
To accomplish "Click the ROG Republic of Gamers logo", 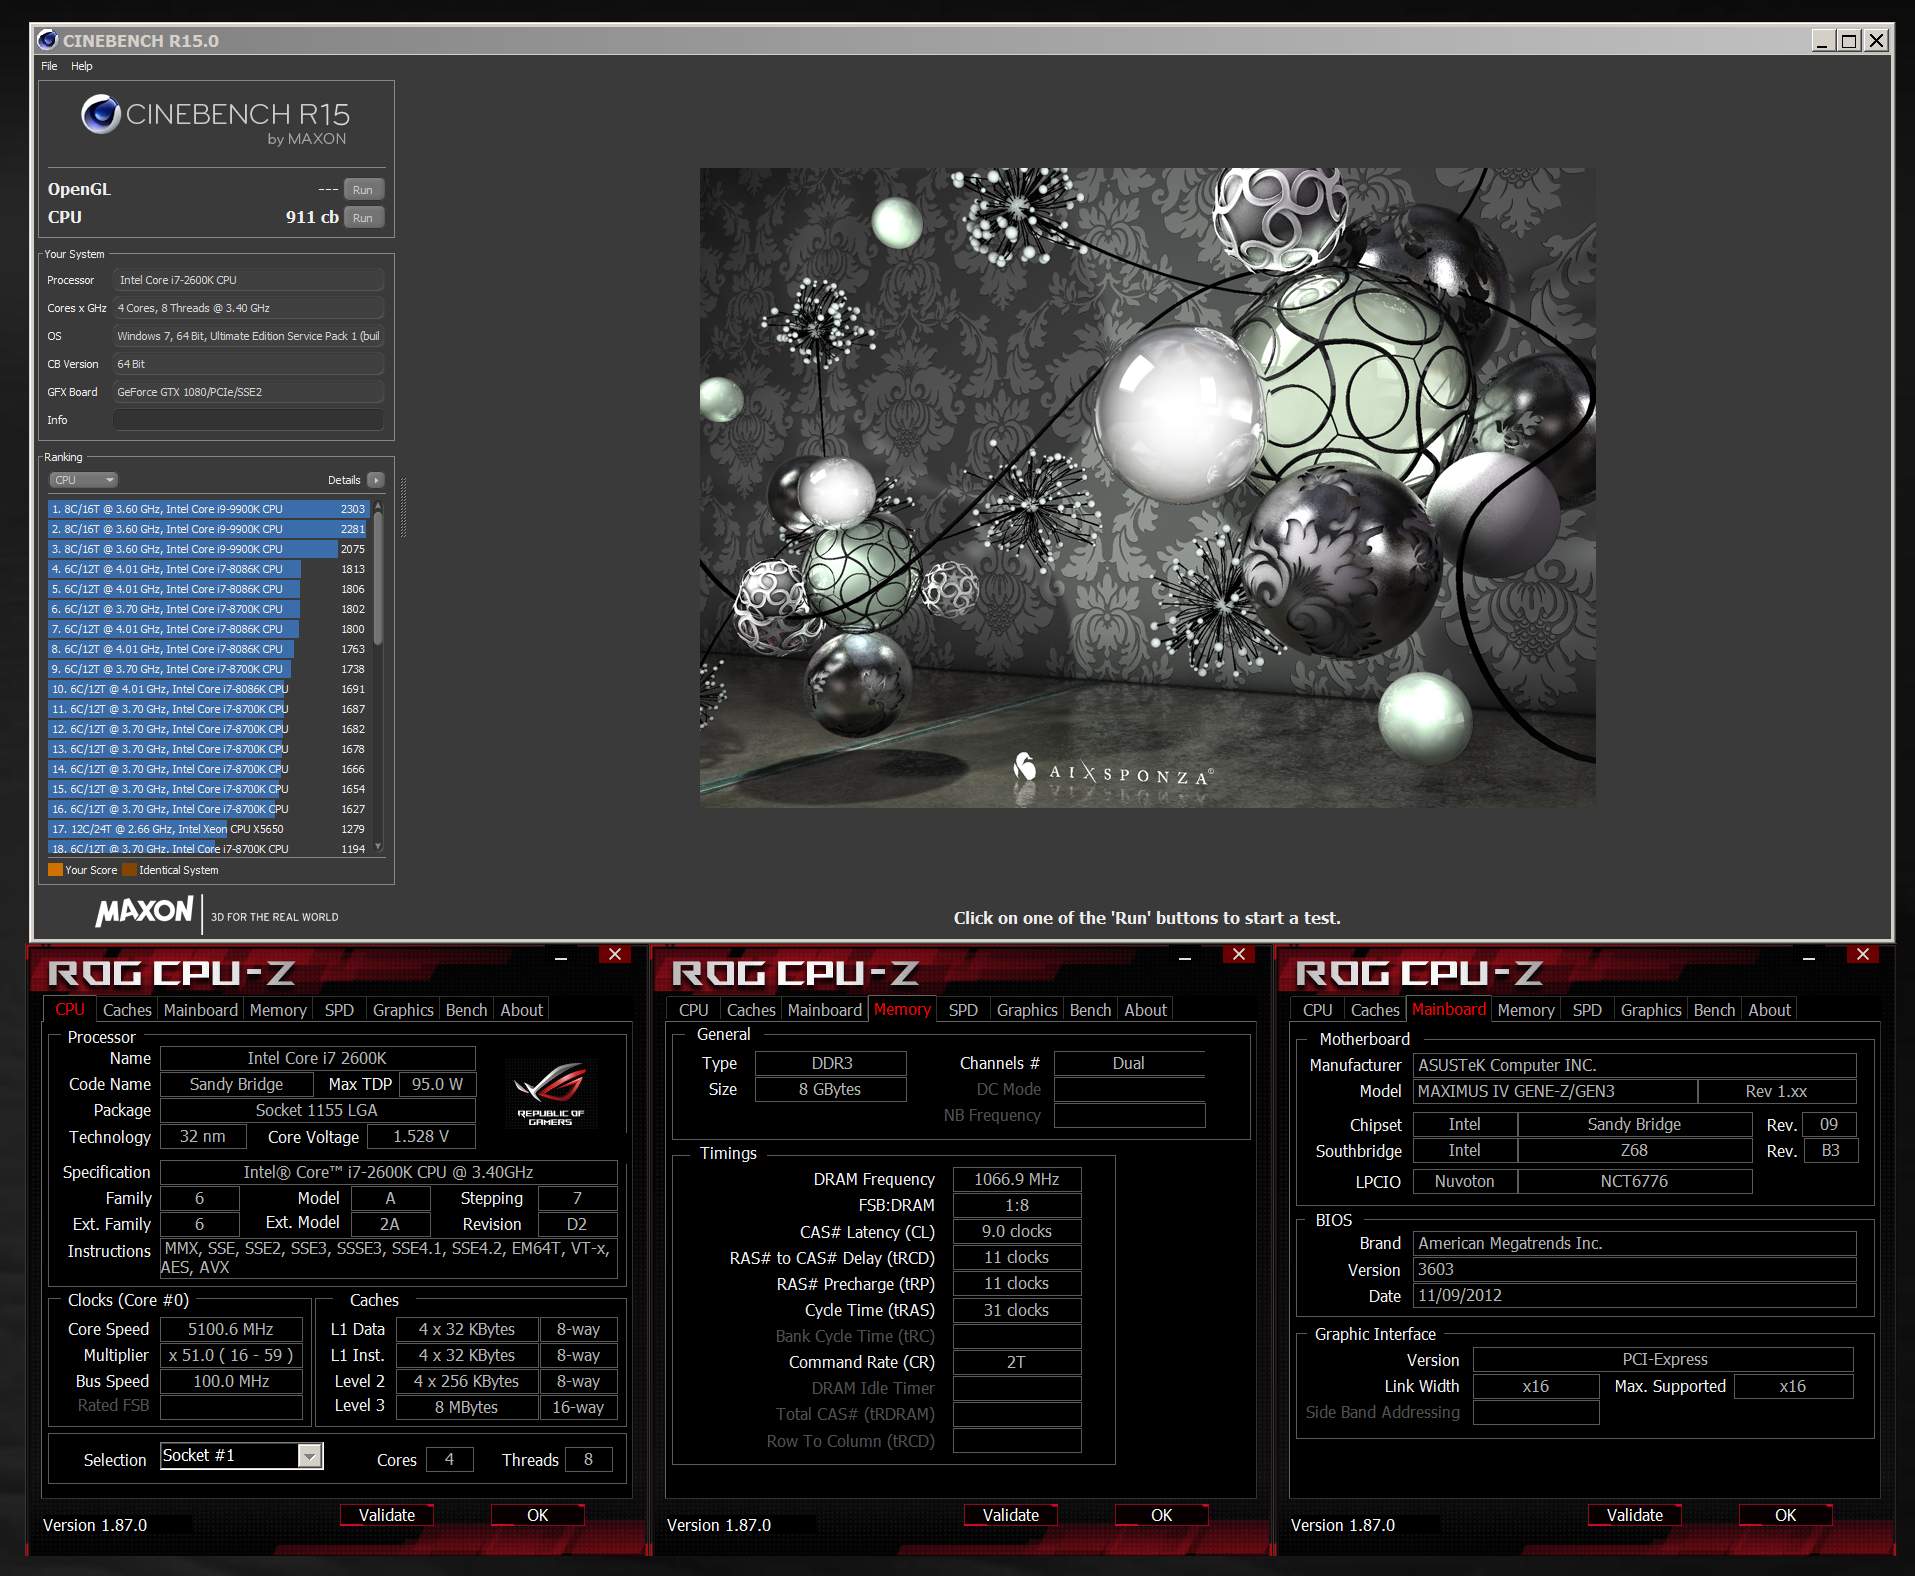I will click(550, 1094).
